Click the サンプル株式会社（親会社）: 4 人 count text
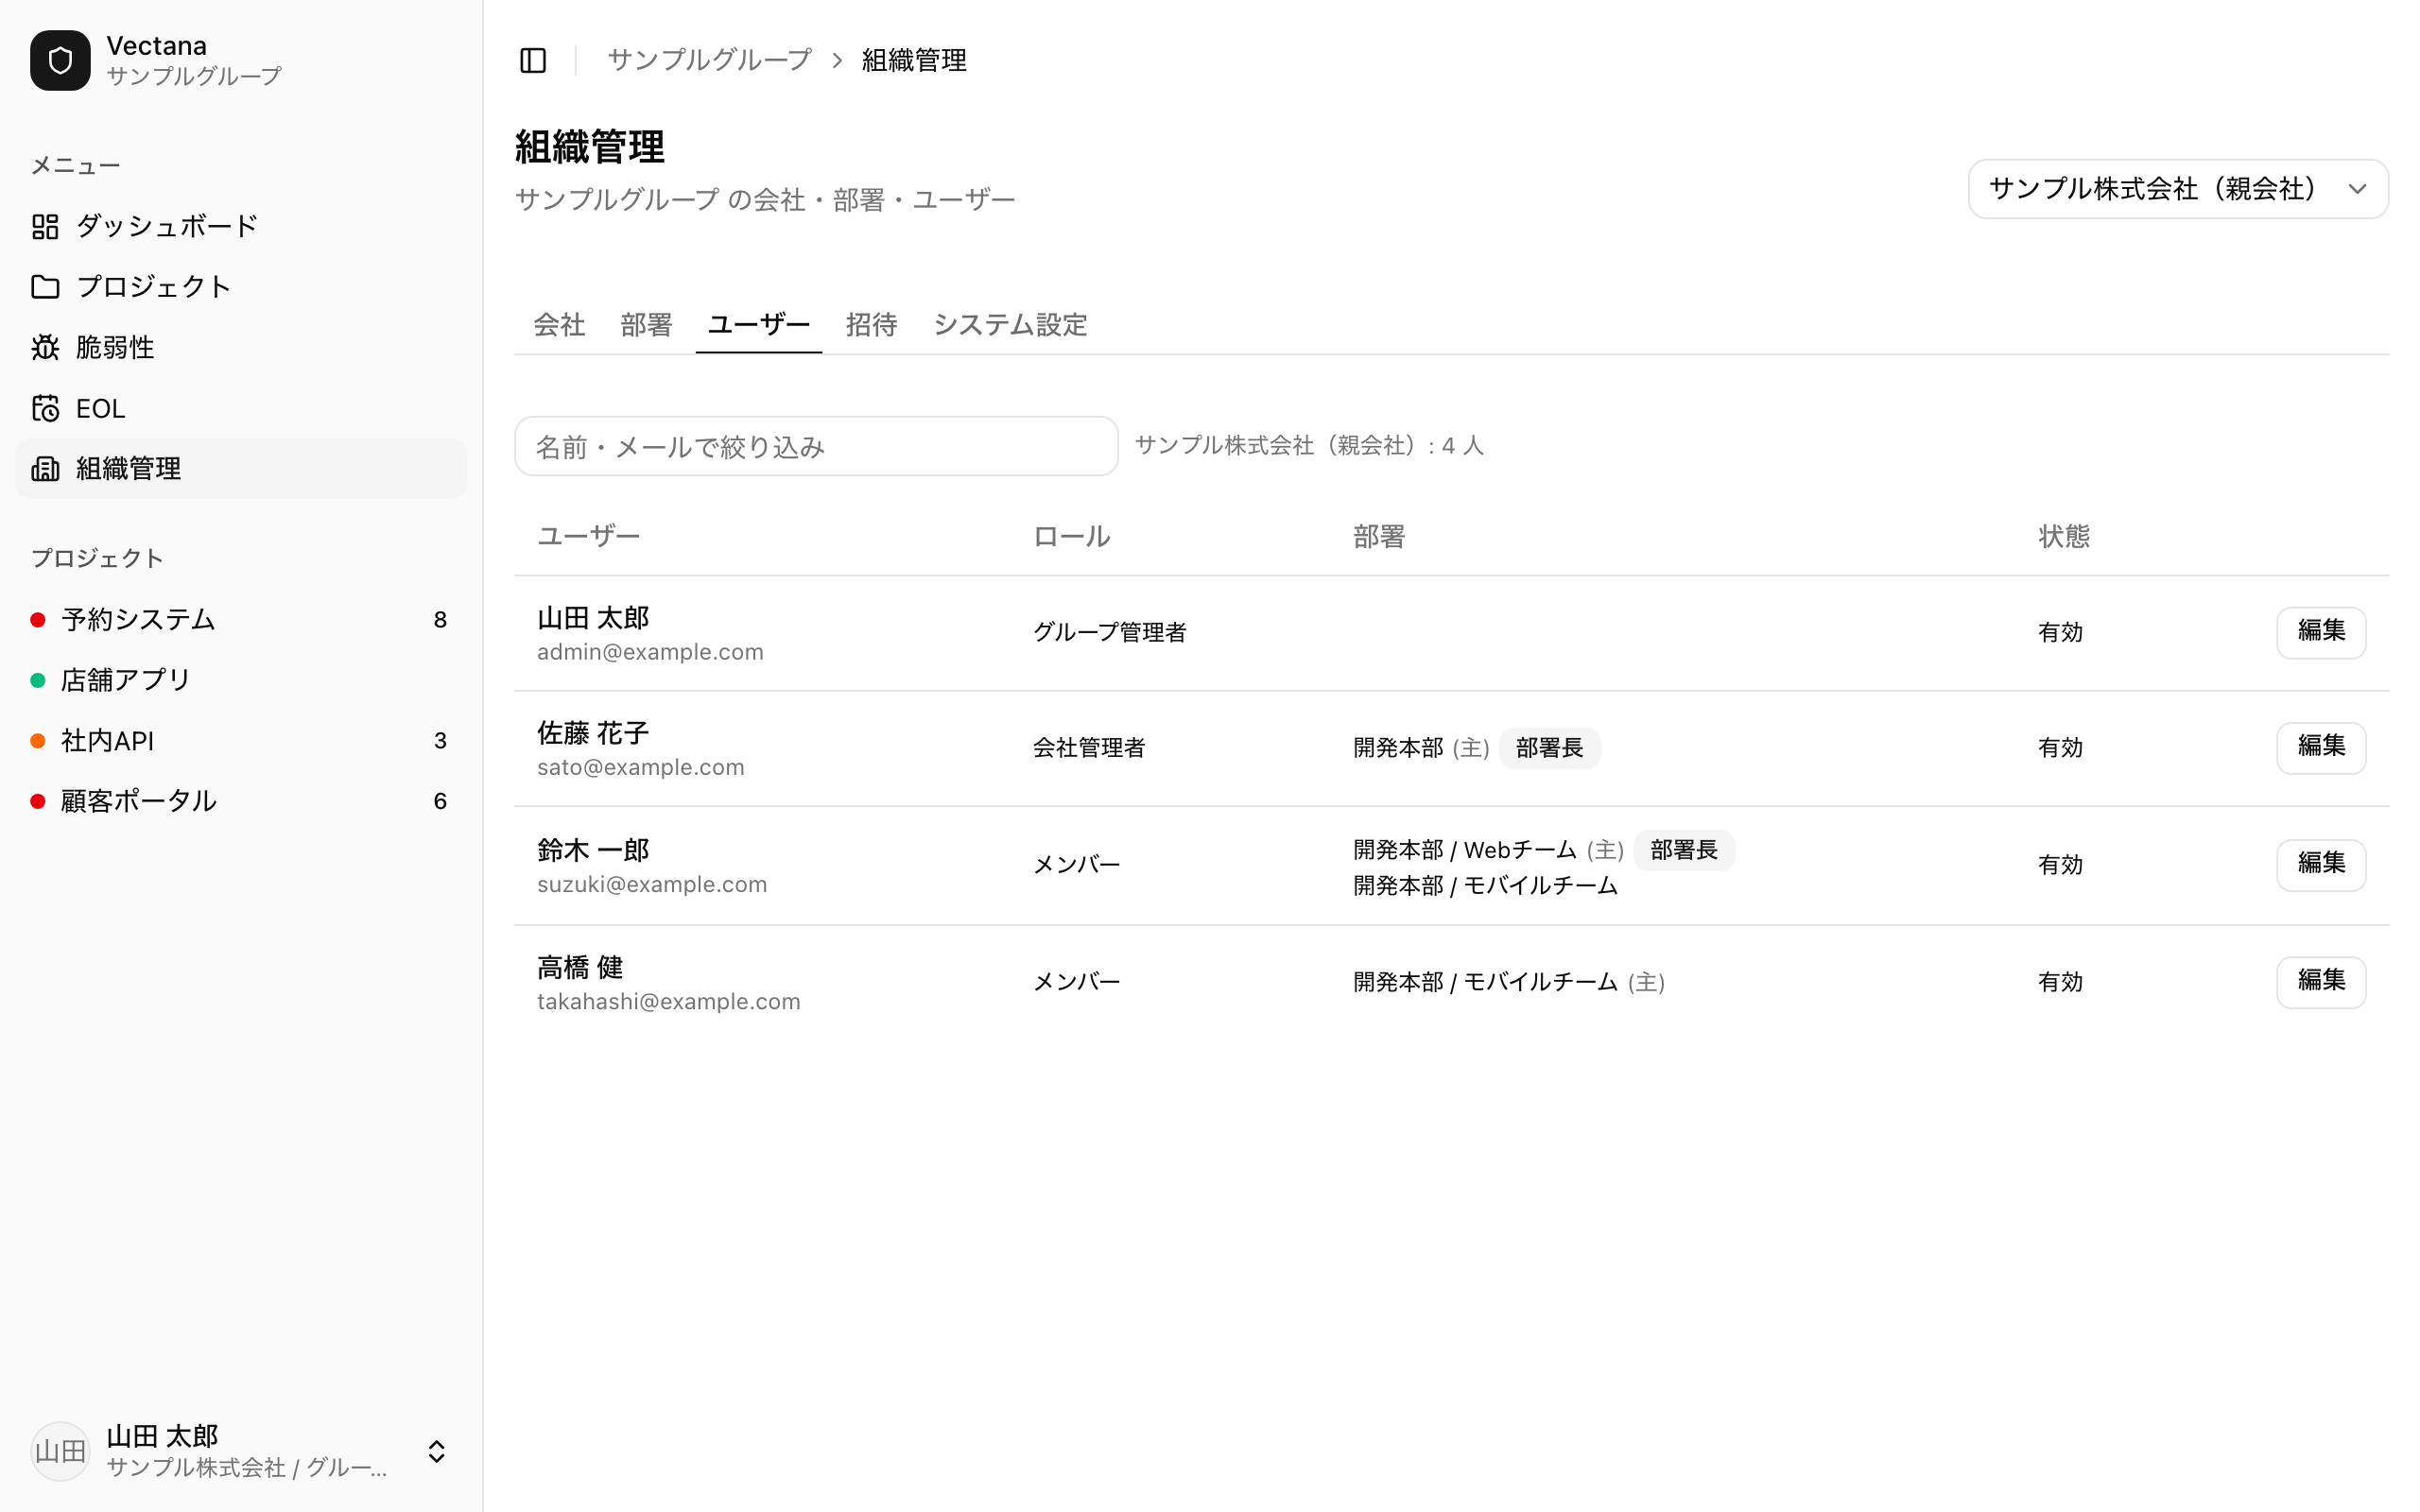This screenshot has height=1512, width=2420. (1309, 446)
